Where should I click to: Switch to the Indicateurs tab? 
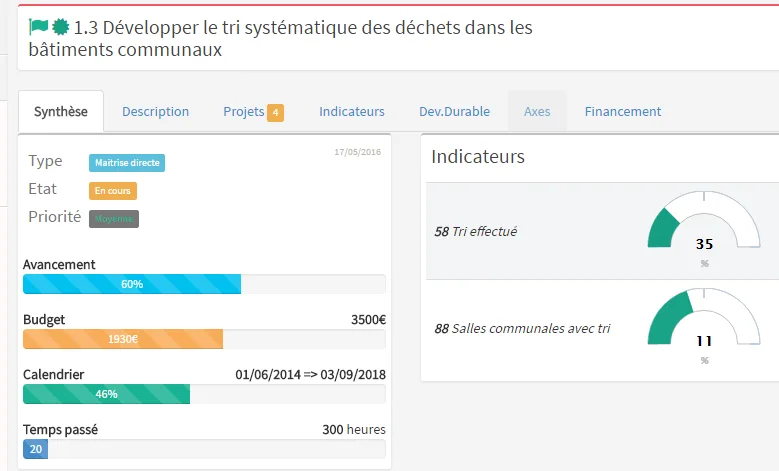click(352, 111)
